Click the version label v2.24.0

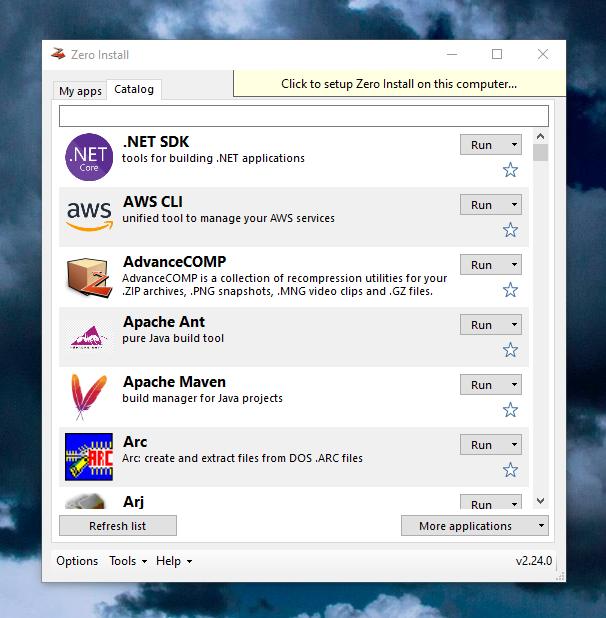(x=534, y=561)
